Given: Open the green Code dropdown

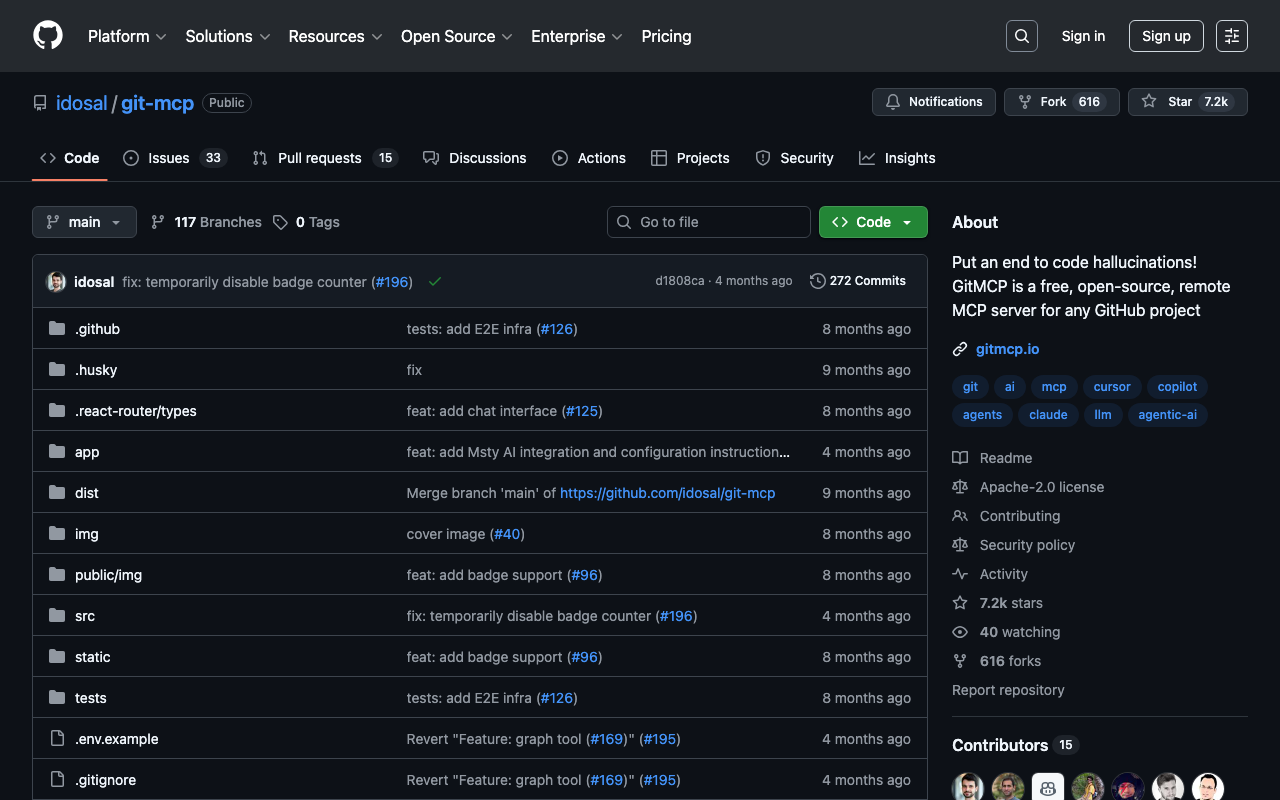Looking at the screenshot, I should [873, 222].
